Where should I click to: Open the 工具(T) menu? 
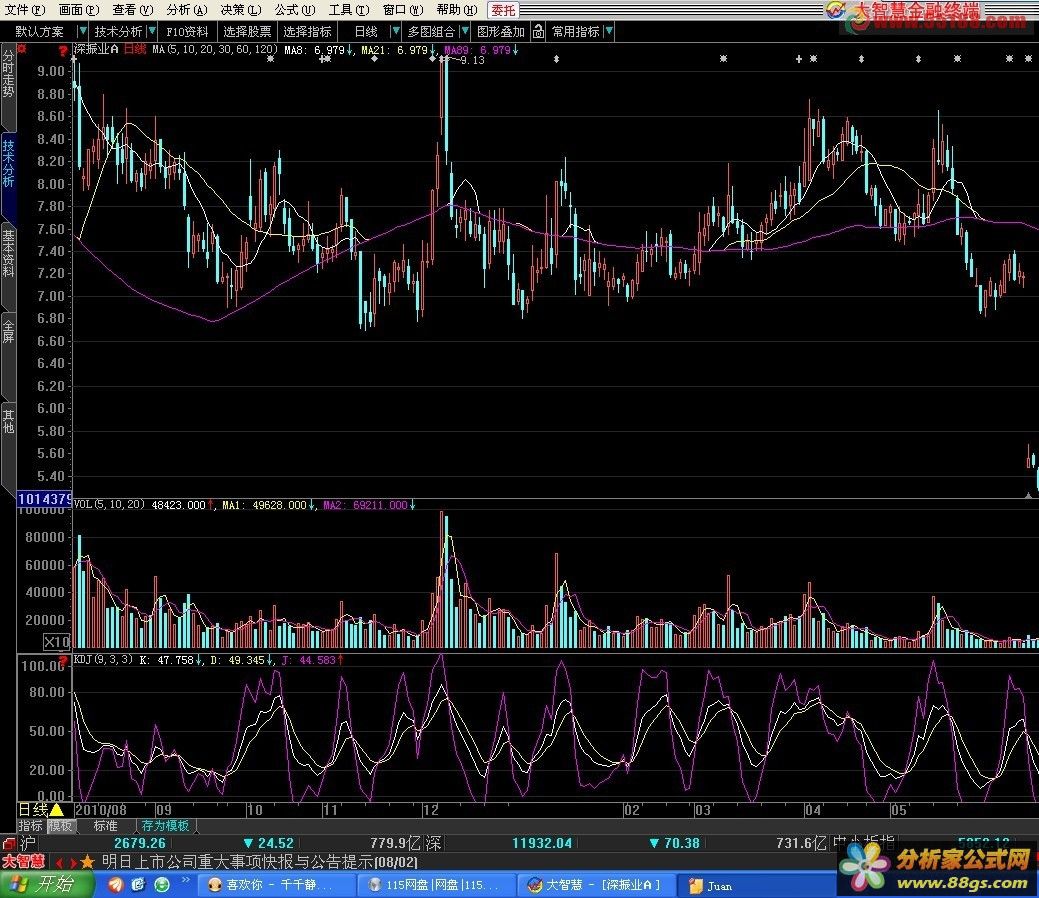click(349, 10)
